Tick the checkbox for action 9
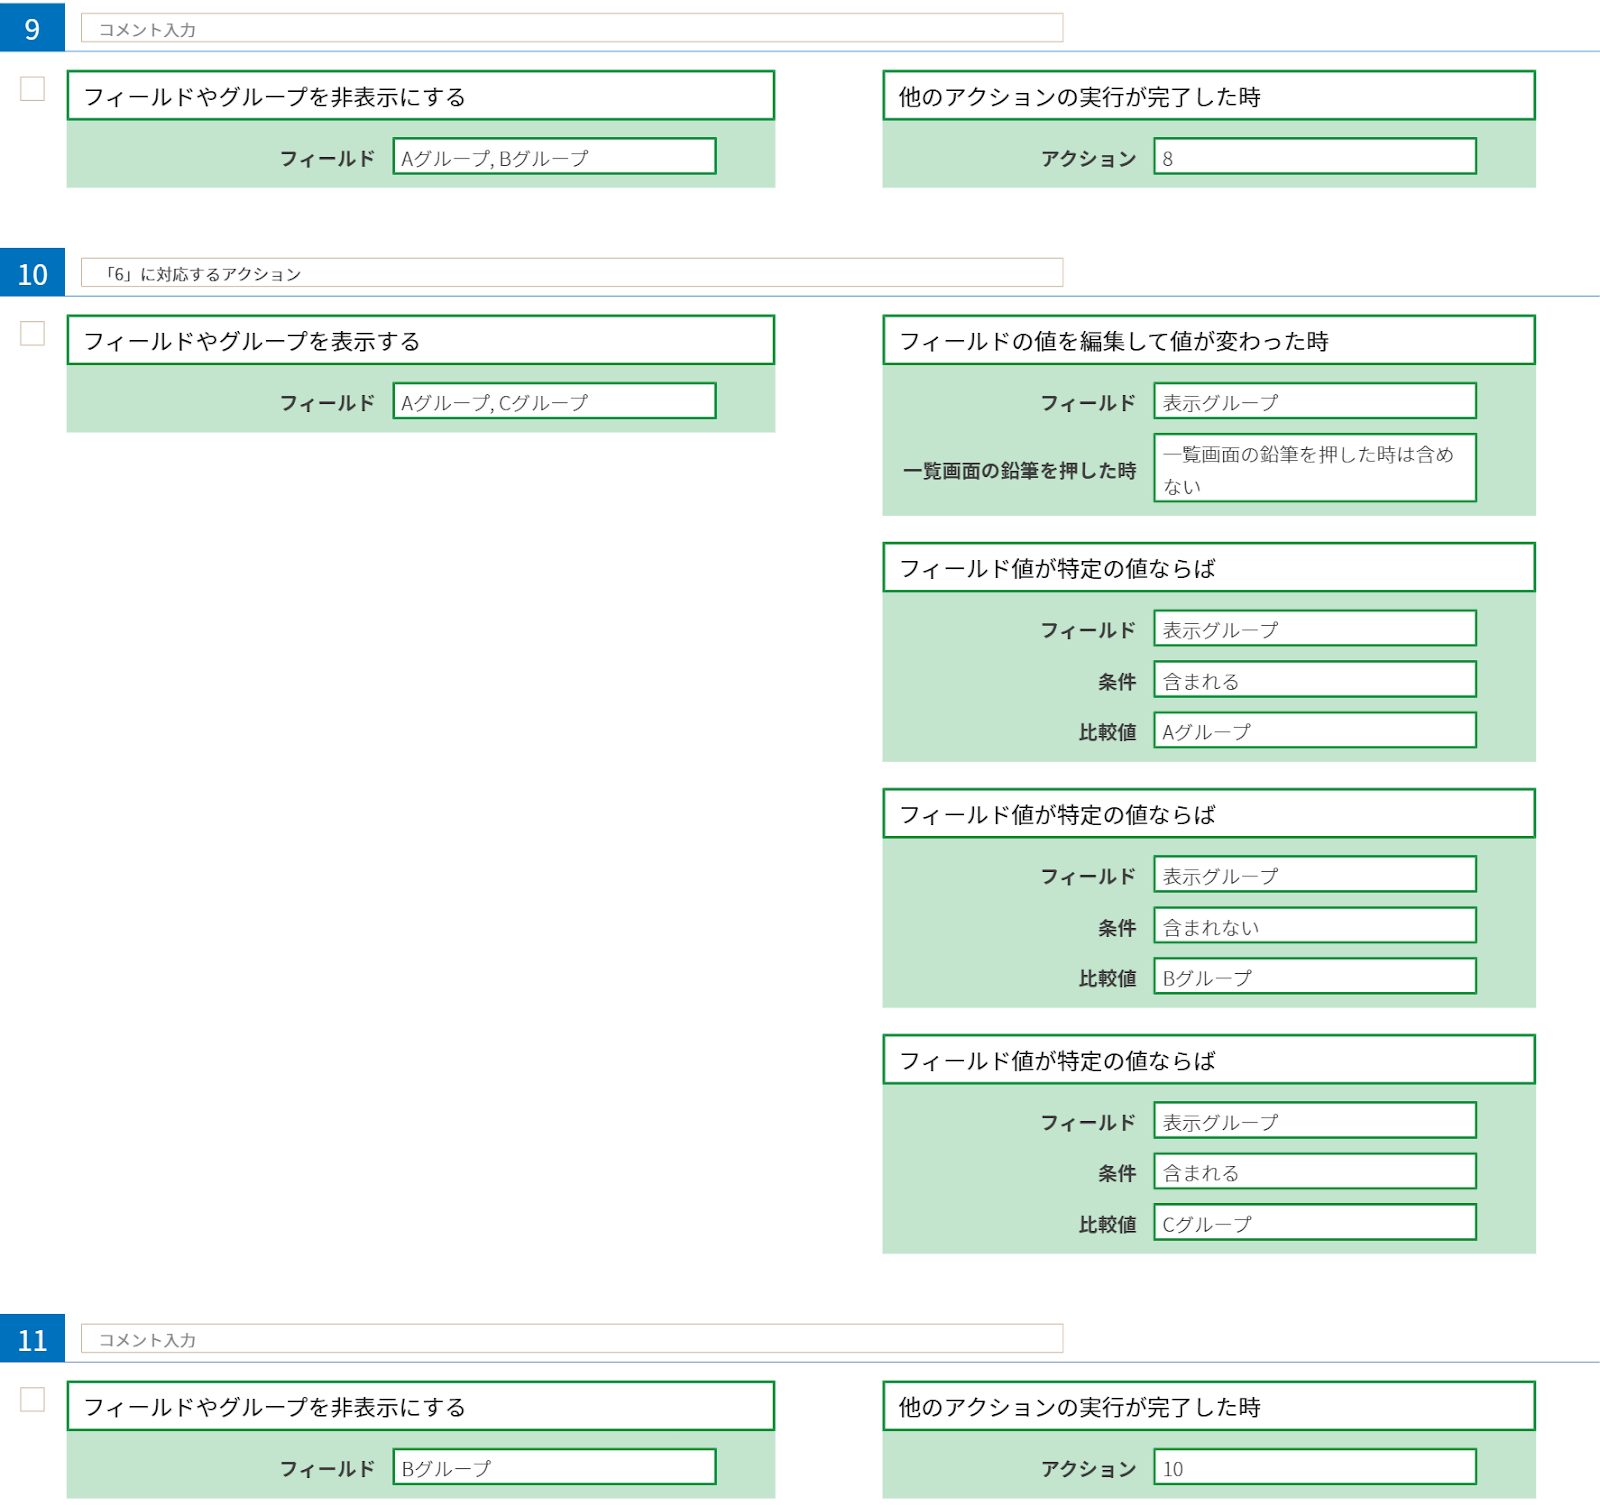Screen dimensions: 1600x1506 [32, 89]
